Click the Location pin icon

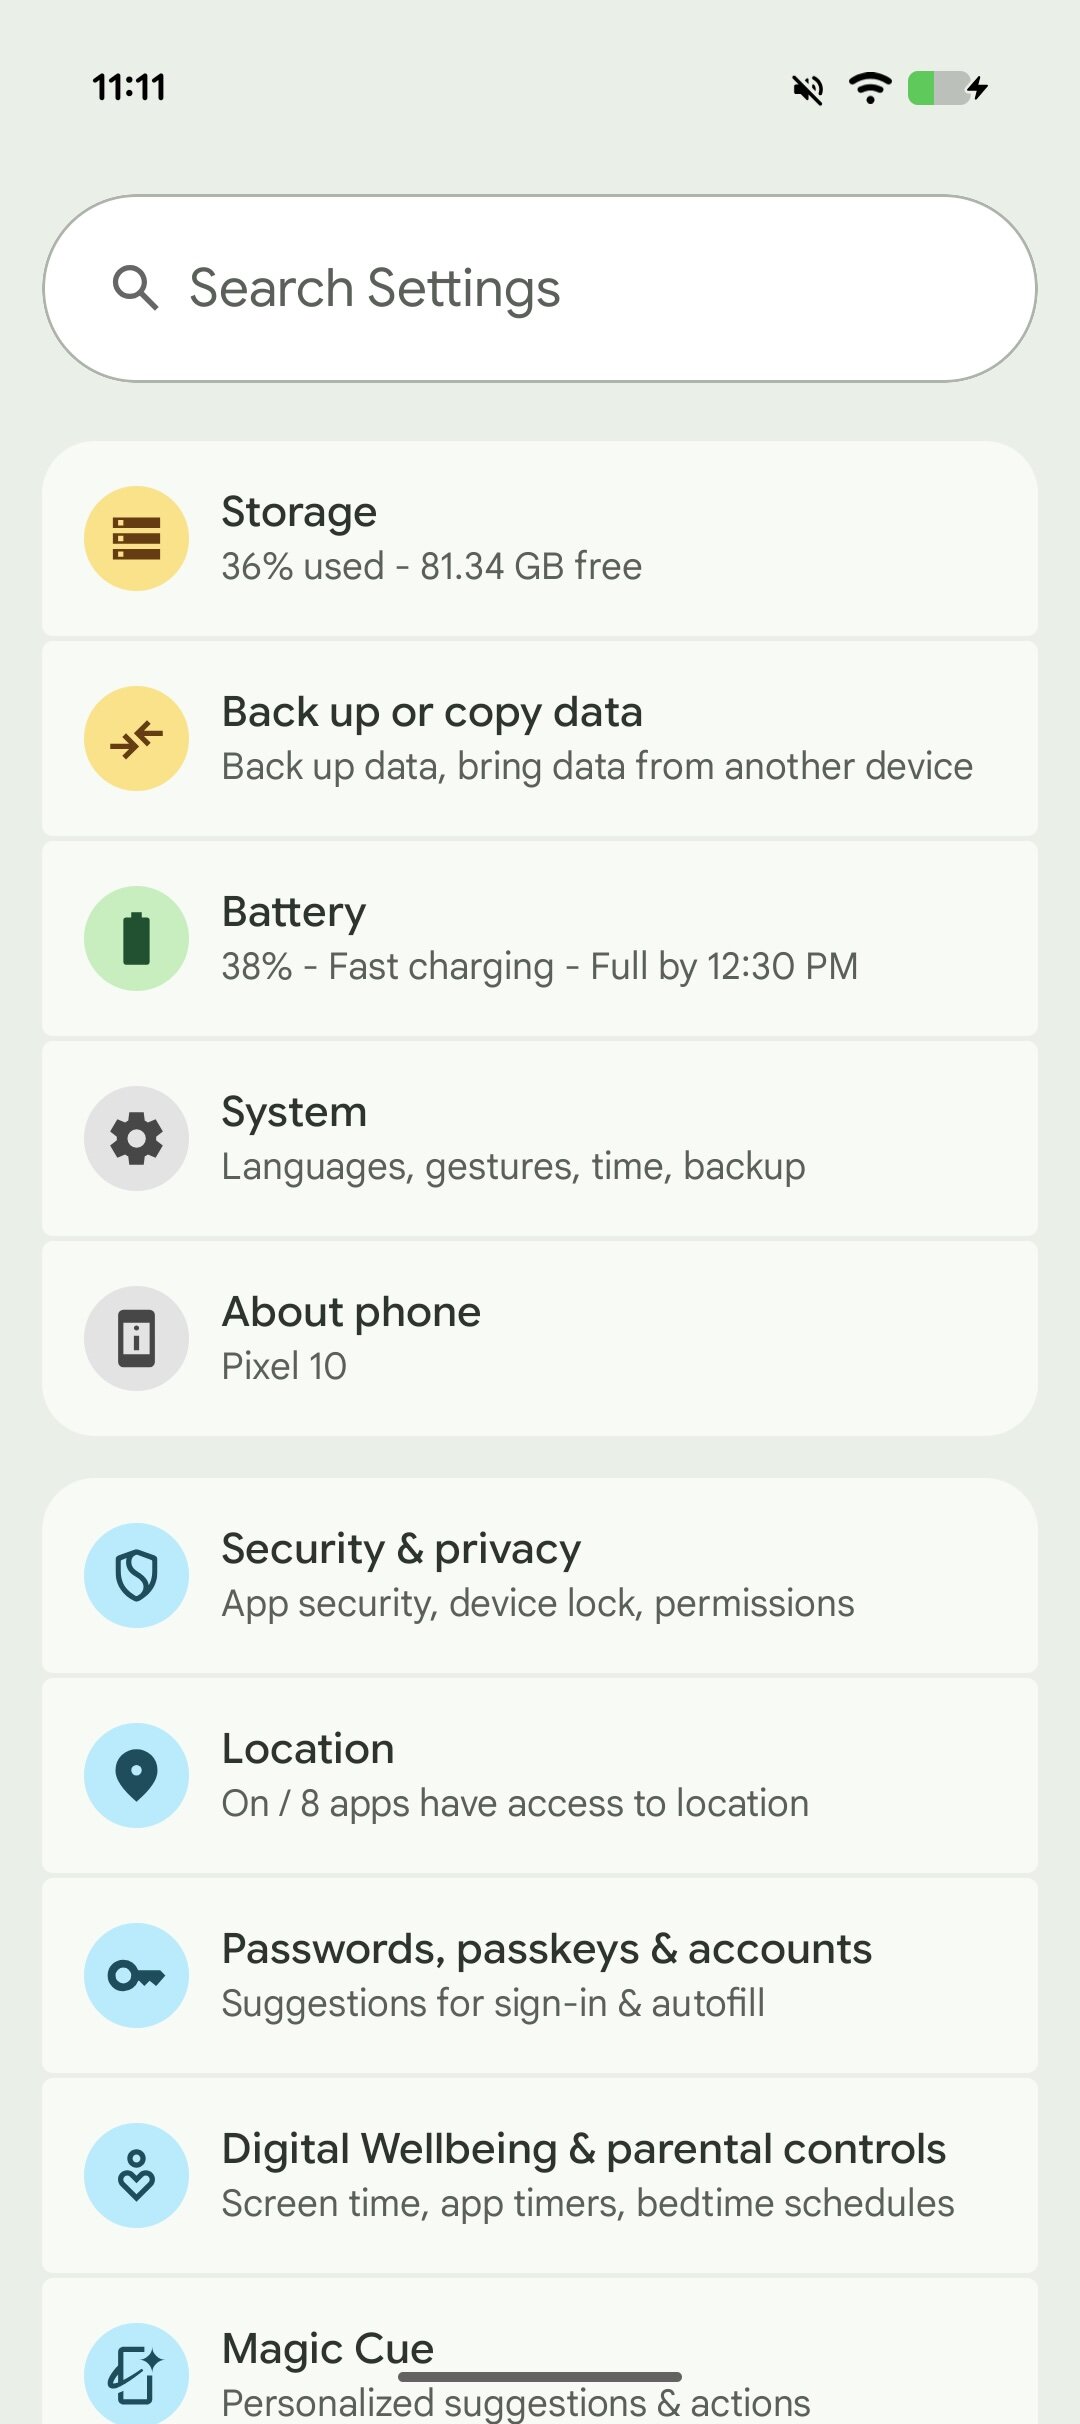(136, 1773)
